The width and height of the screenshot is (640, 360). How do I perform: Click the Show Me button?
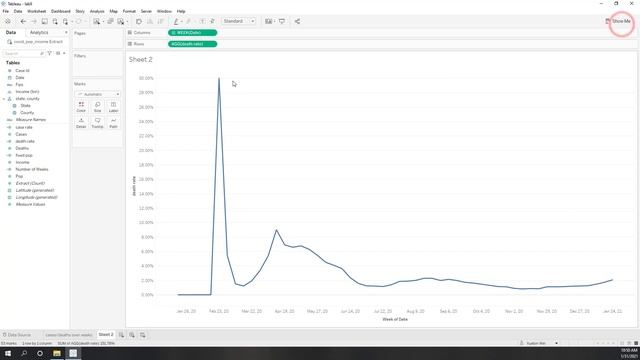(x=618, y=21)
